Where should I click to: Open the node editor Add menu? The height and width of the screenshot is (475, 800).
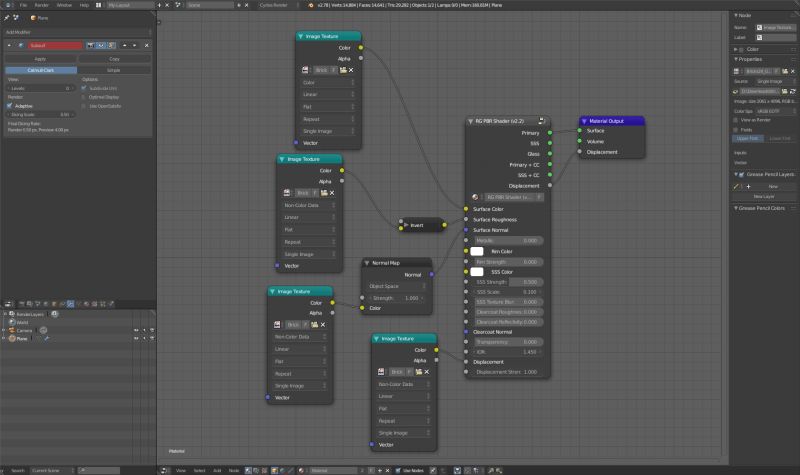pyautogui.click(x=217, y=470)
